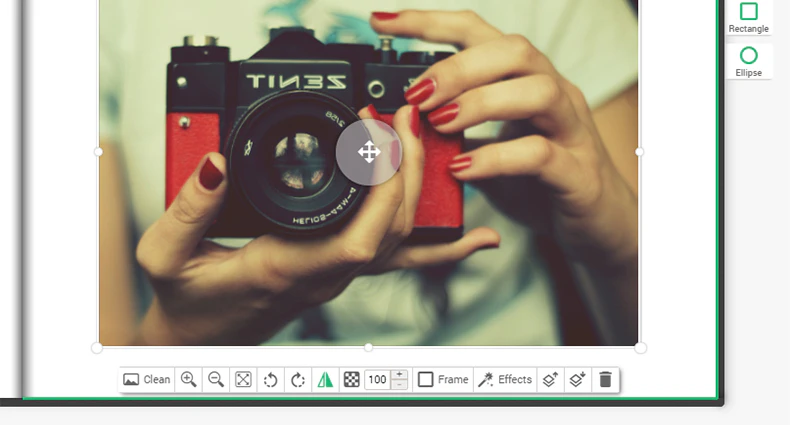
Task: Bring the layer forward
Action: (550, 380)
